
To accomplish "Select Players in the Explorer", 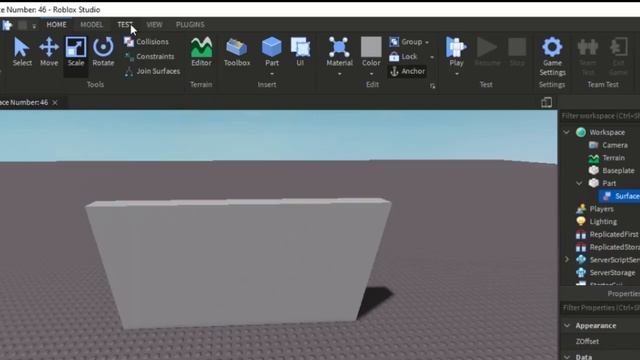I will (601, 209).
